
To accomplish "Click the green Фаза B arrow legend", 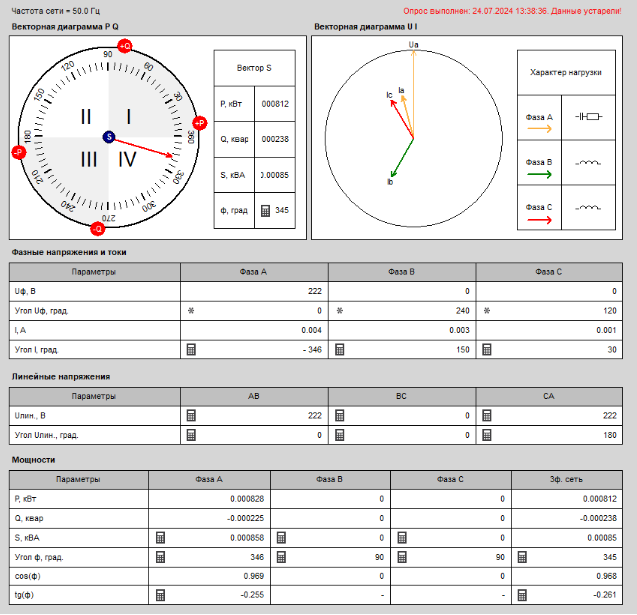I will click(539, 175).
